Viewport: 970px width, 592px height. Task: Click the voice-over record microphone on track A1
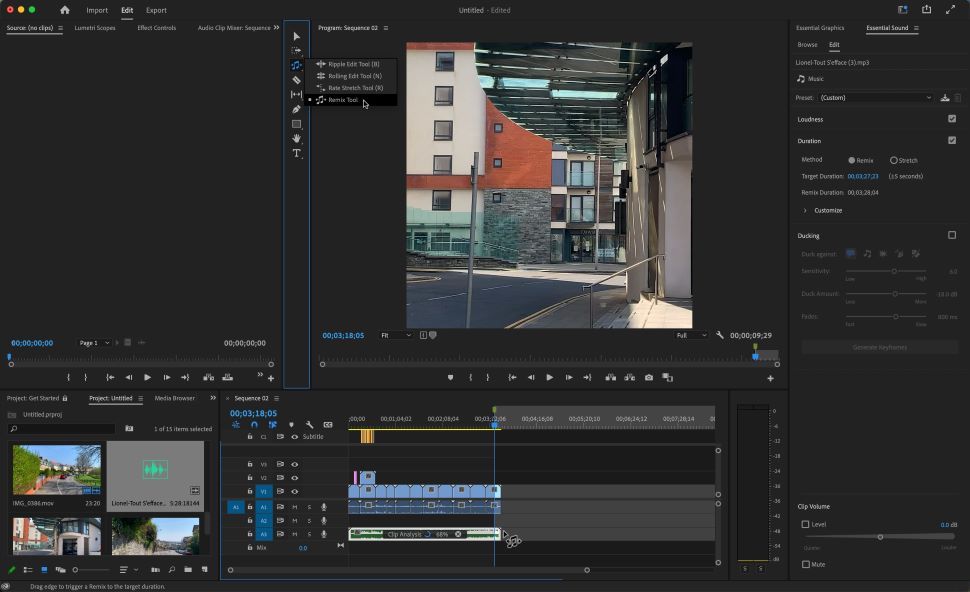point(324,507)
